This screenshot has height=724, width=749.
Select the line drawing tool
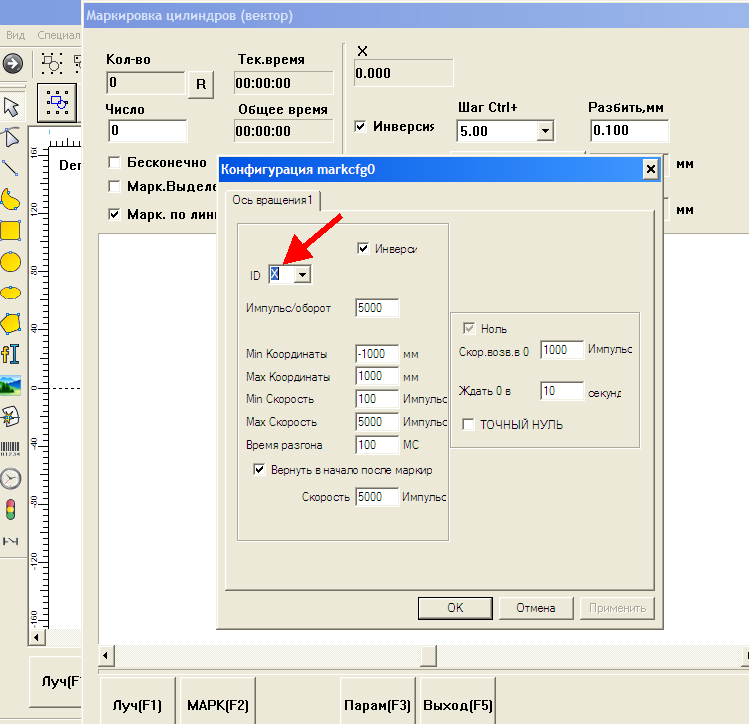[x=11, y=167]
